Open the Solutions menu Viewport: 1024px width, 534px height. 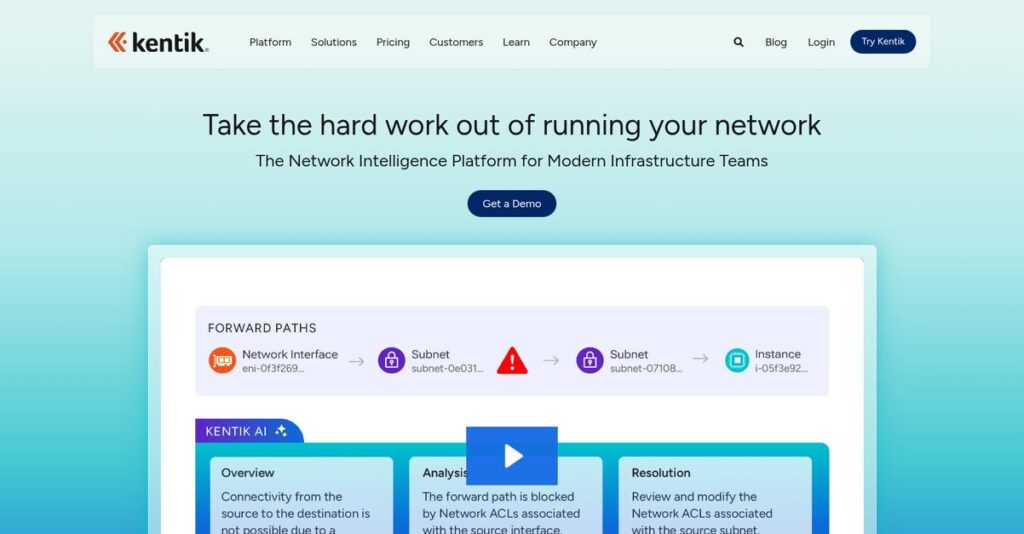[334, 42]
